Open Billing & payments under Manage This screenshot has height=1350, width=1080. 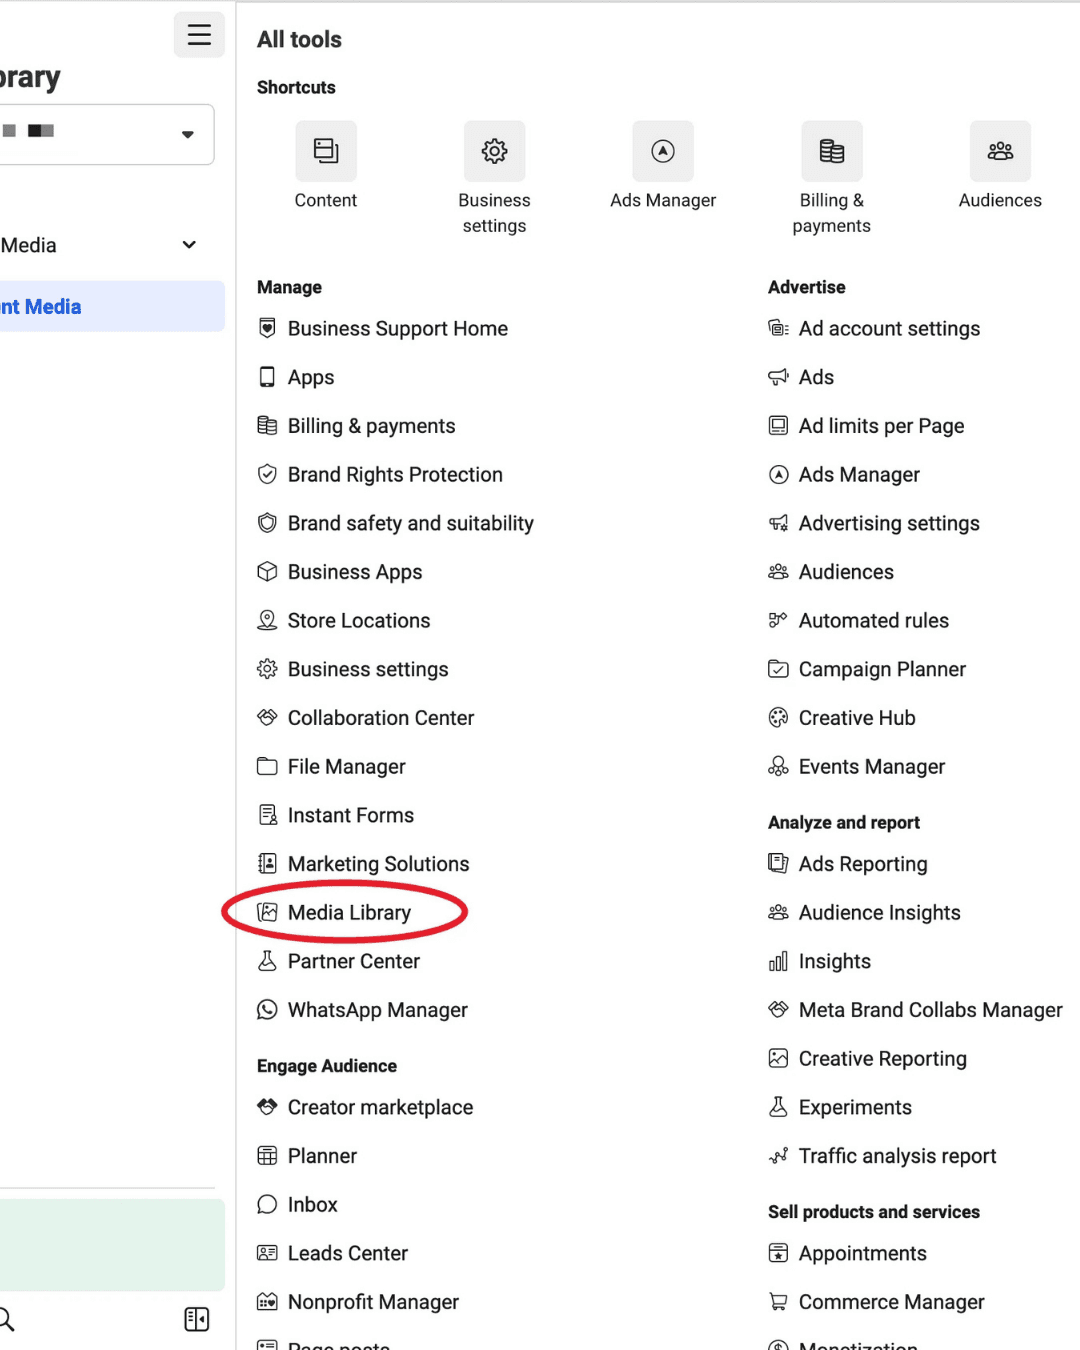coord(371,426)
